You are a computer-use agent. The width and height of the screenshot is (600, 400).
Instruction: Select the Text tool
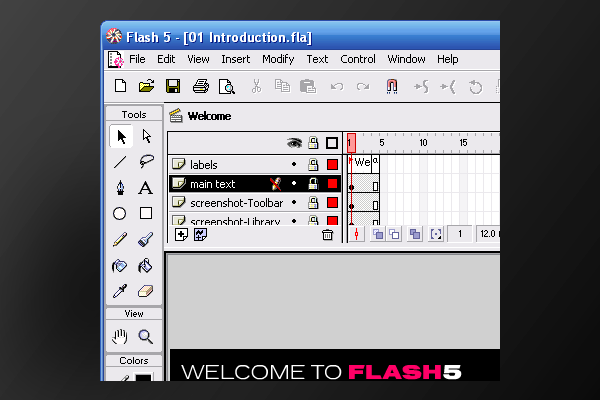pyautogui.click(x=145, y=188)
